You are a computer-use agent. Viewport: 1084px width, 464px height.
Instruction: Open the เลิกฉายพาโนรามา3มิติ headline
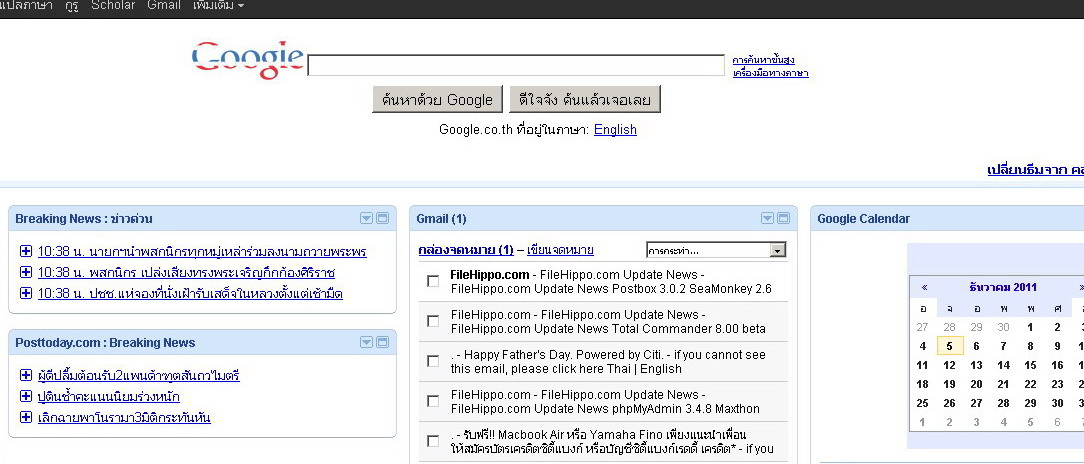coord(124,418)
